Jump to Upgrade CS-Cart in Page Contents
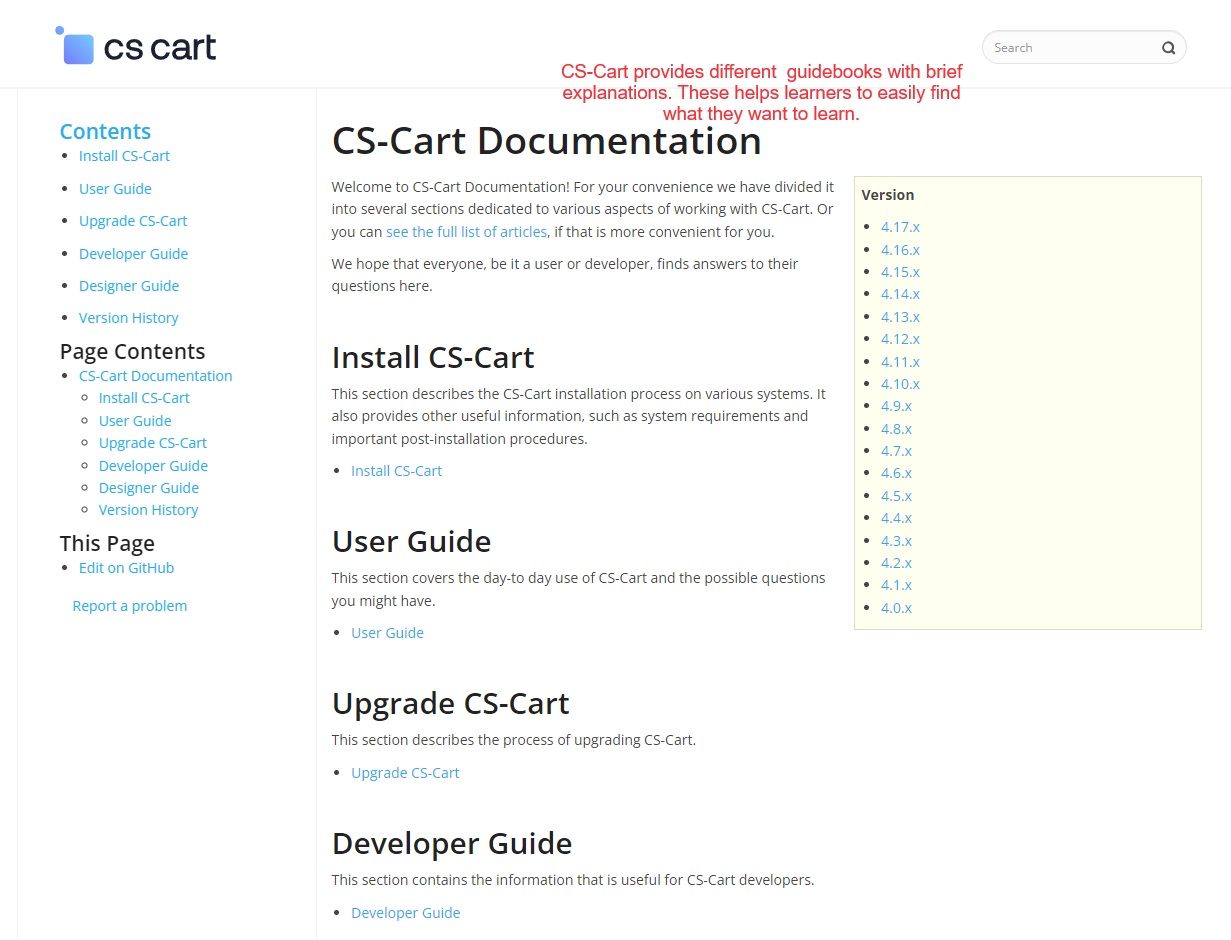The image size is (1231, 940). 153,443
